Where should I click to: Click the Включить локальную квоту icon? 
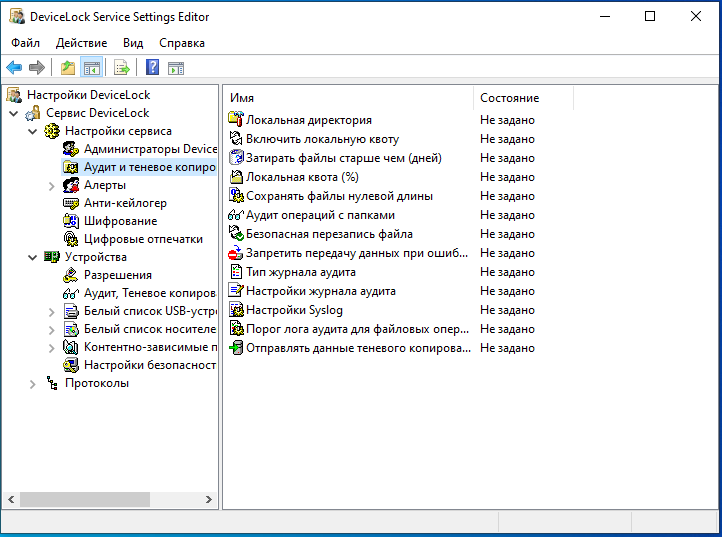236,138
